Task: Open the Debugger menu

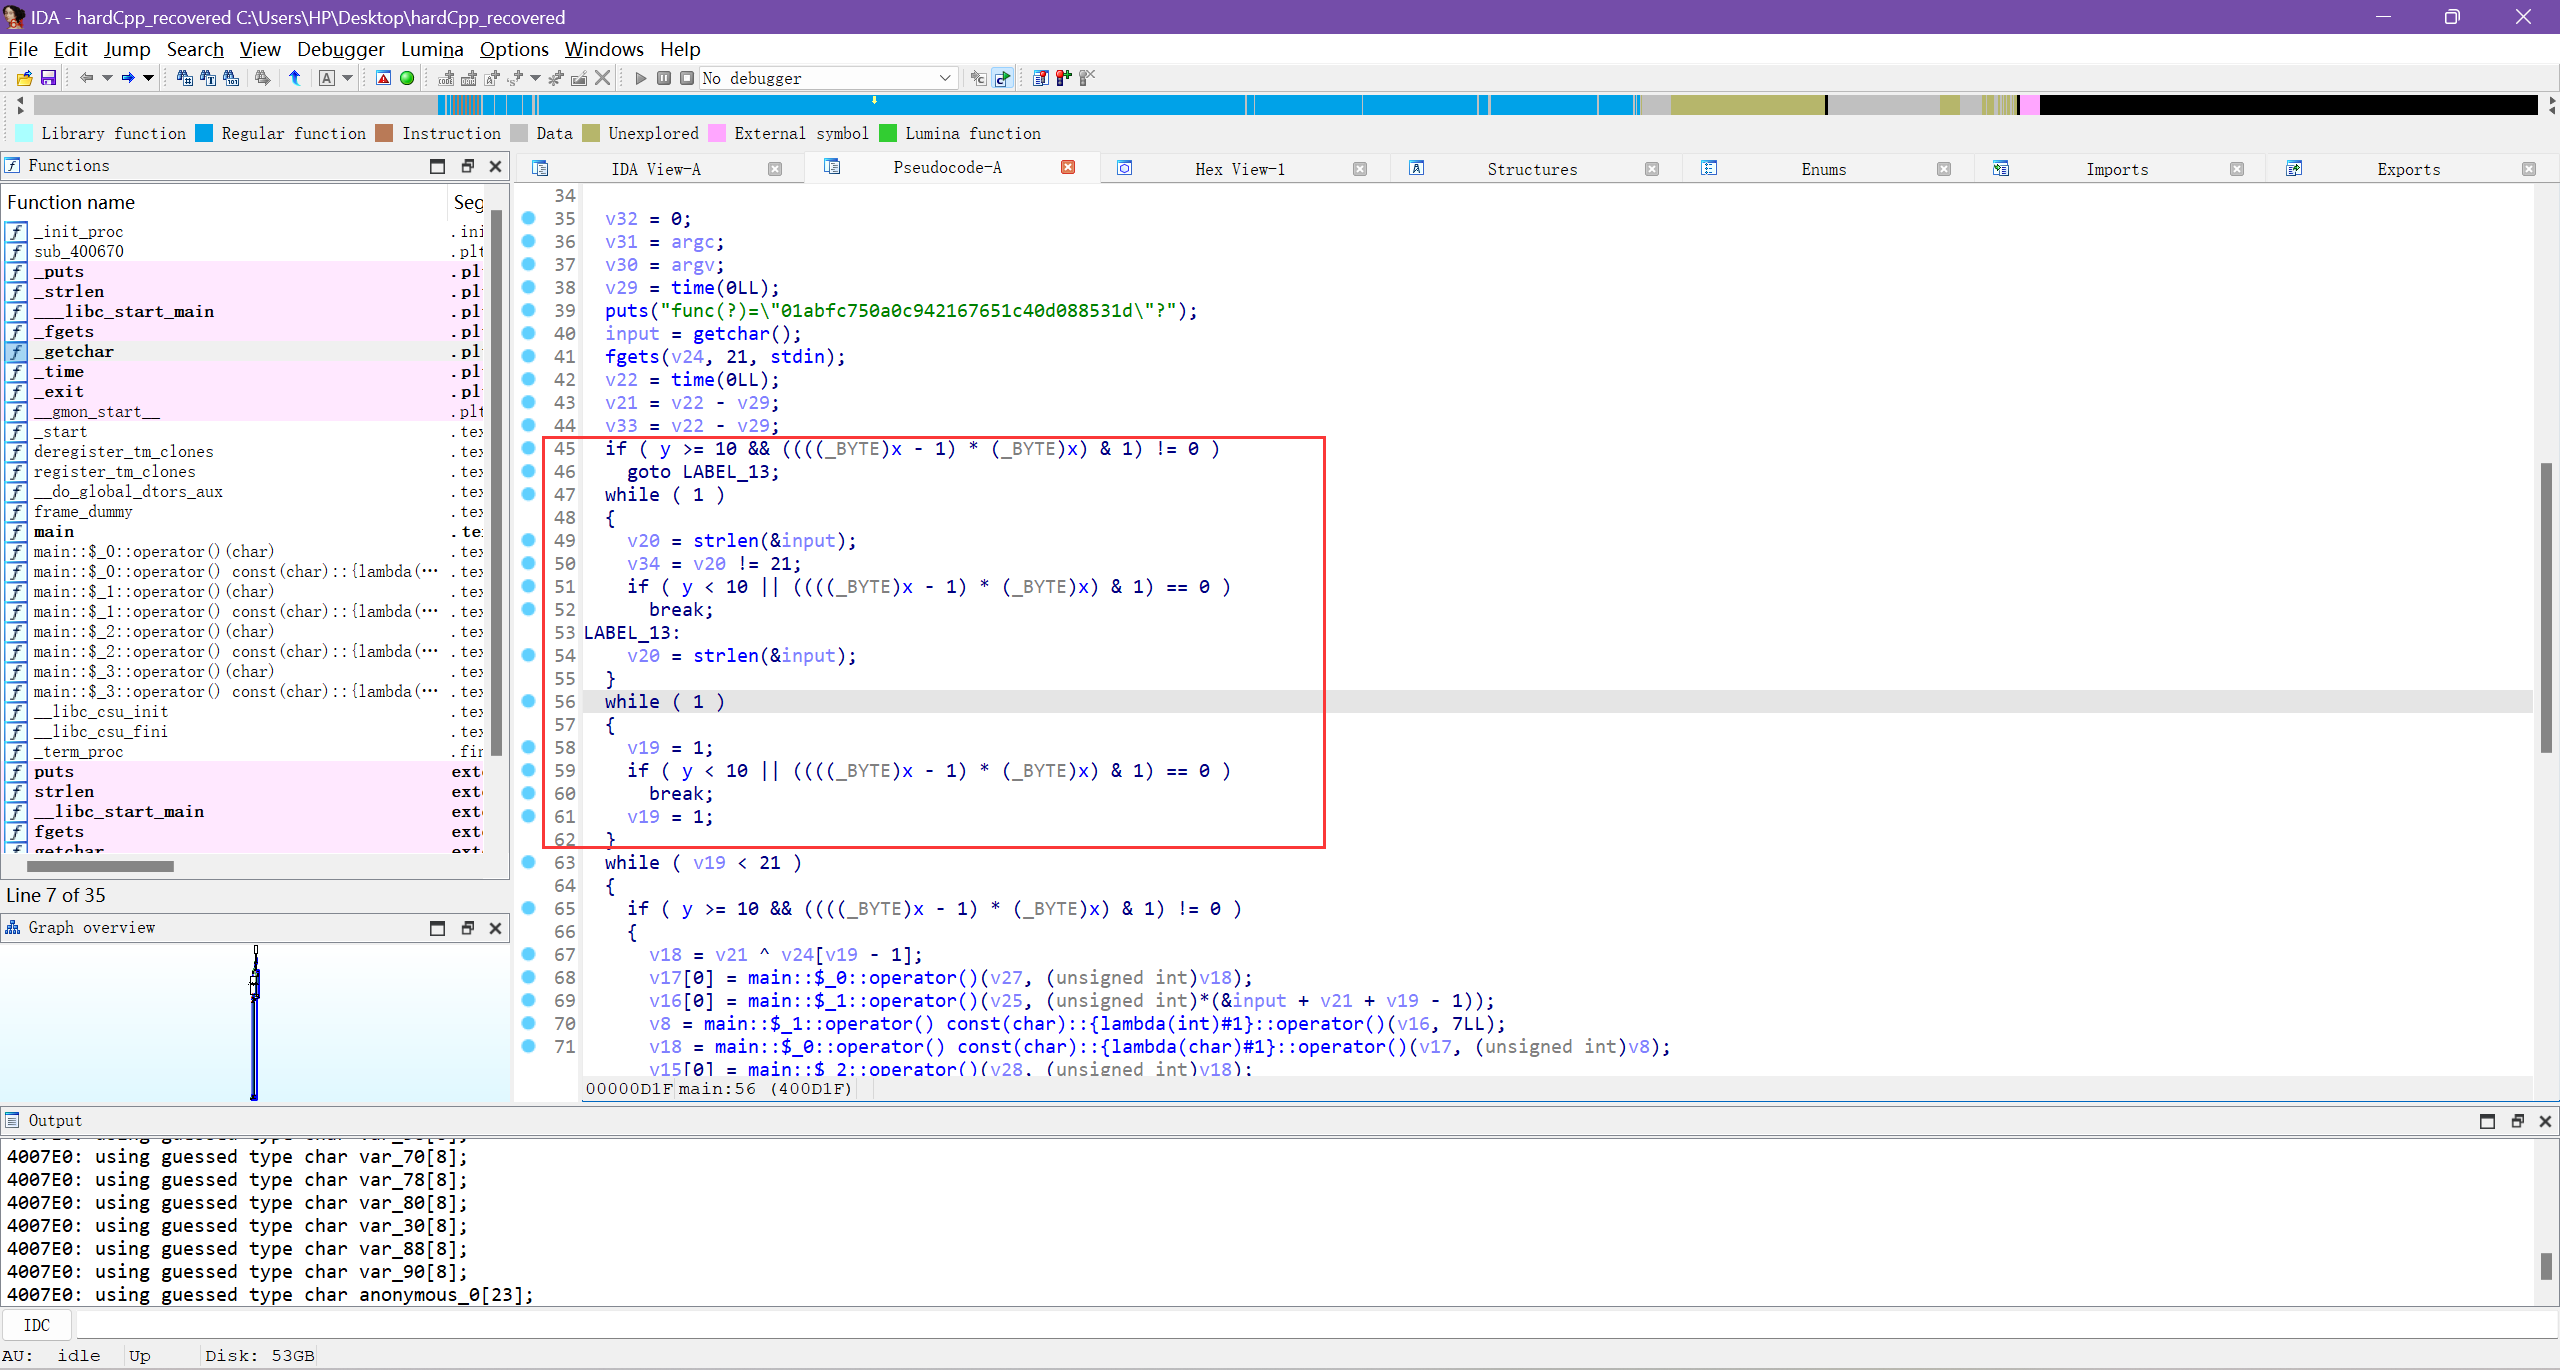Action: point(341,49)
